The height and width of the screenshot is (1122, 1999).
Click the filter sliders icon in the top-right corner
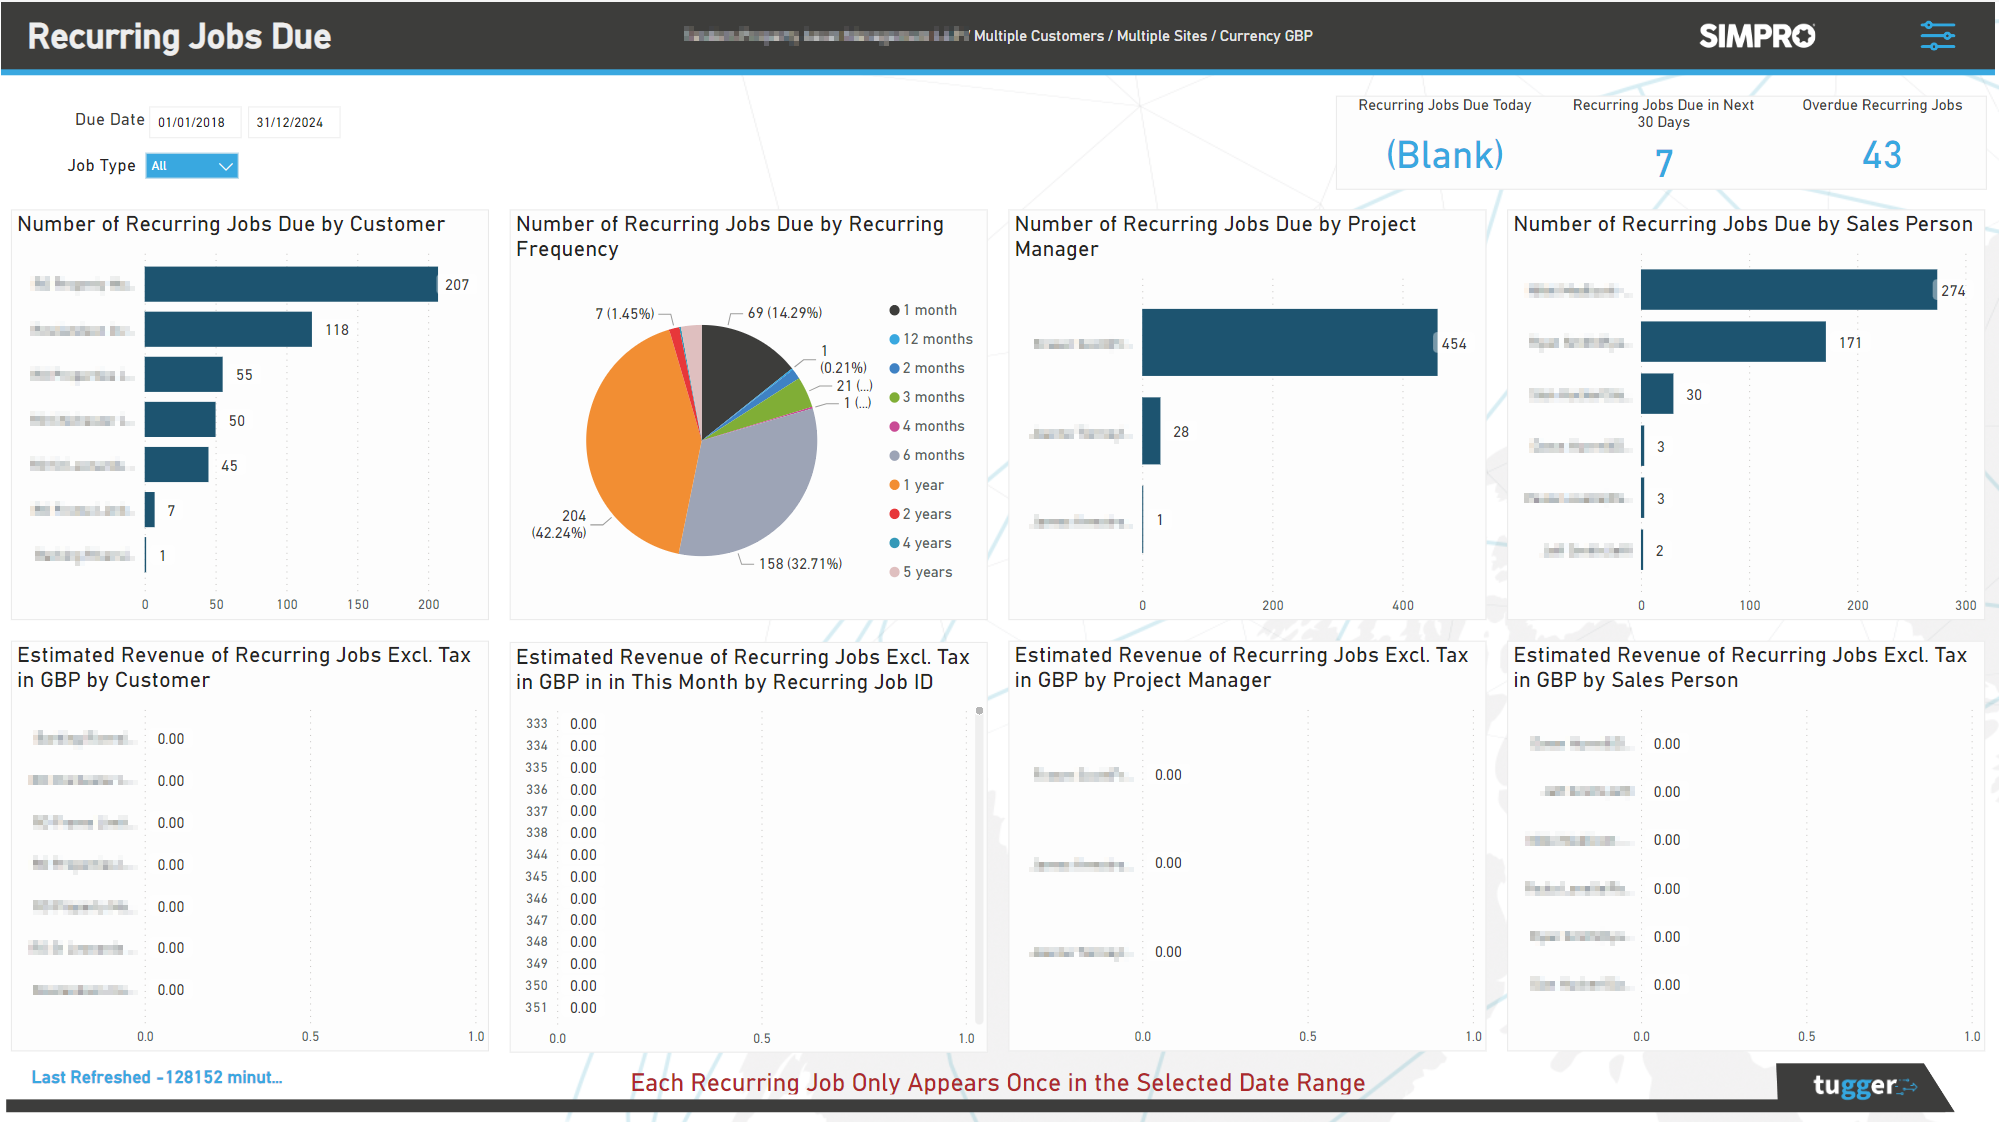point(1938,35)
